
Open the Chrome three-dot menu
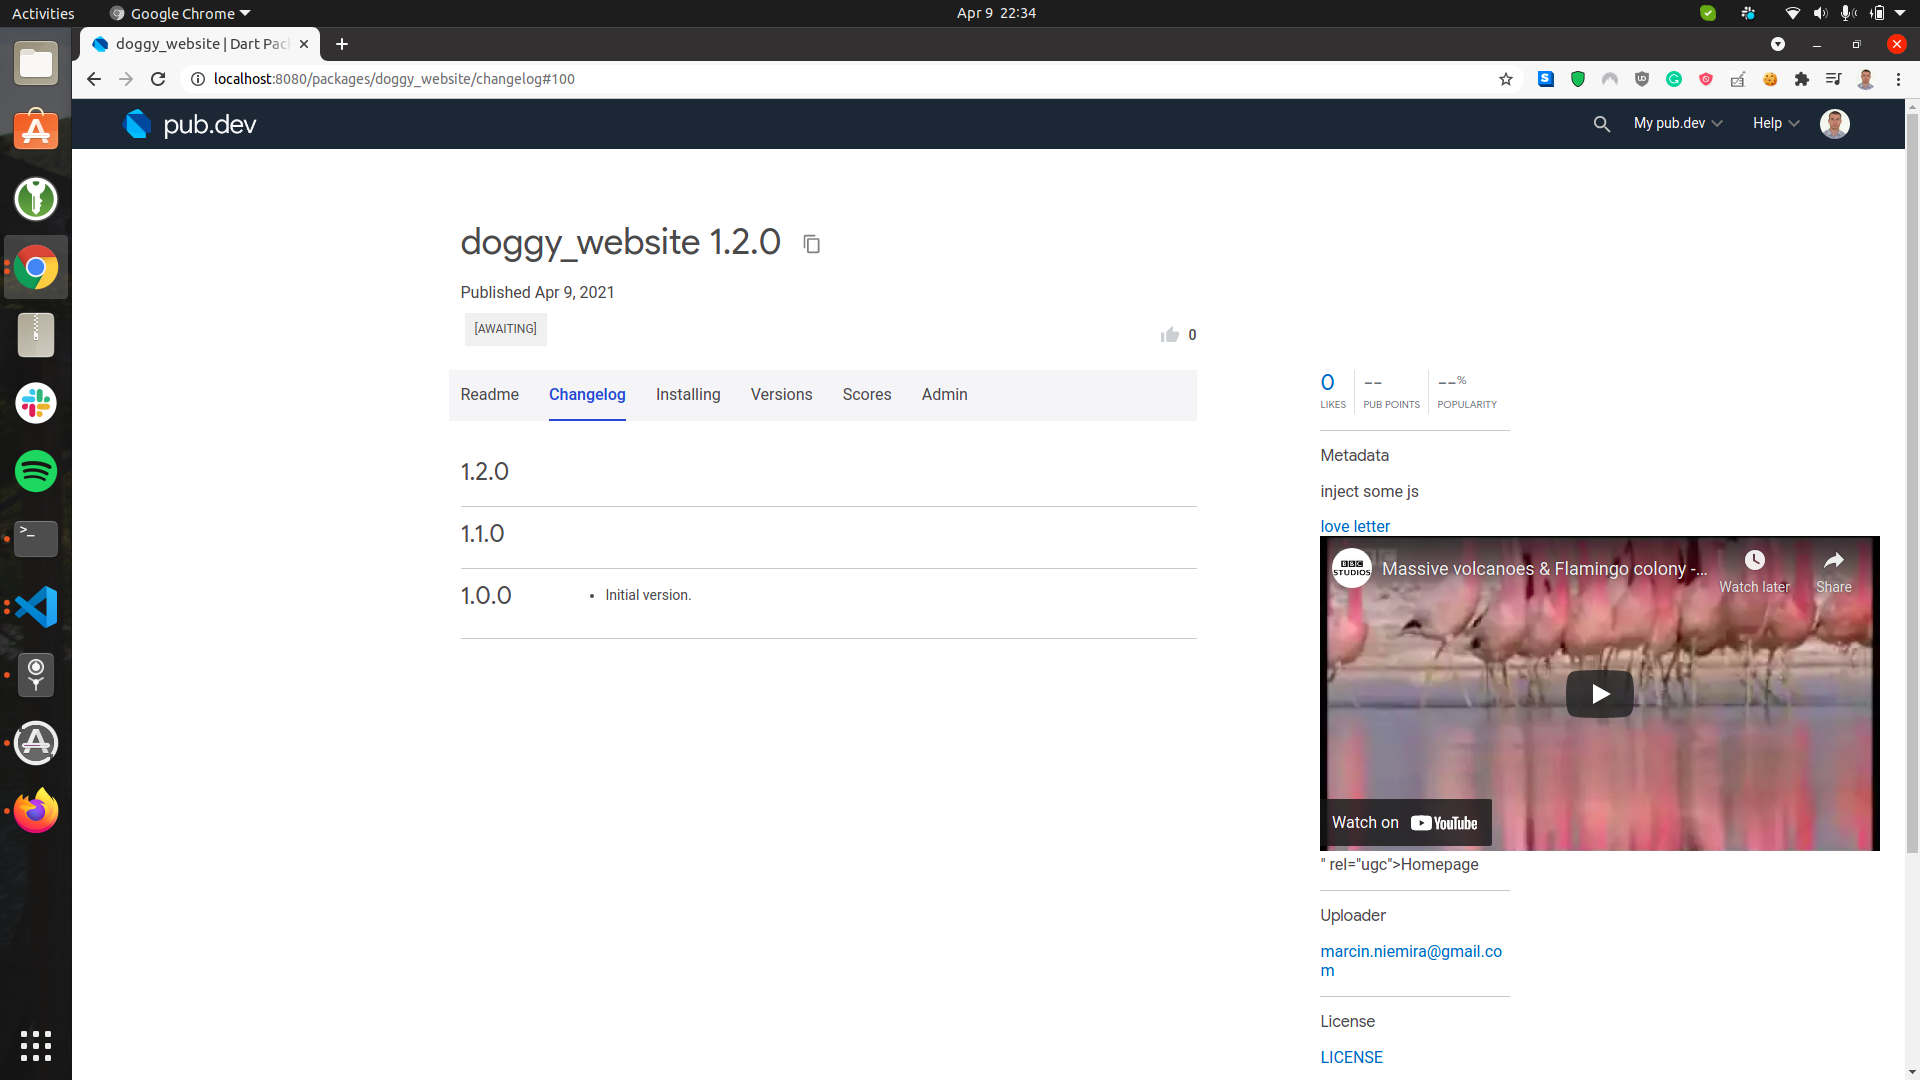(1898, 79)
